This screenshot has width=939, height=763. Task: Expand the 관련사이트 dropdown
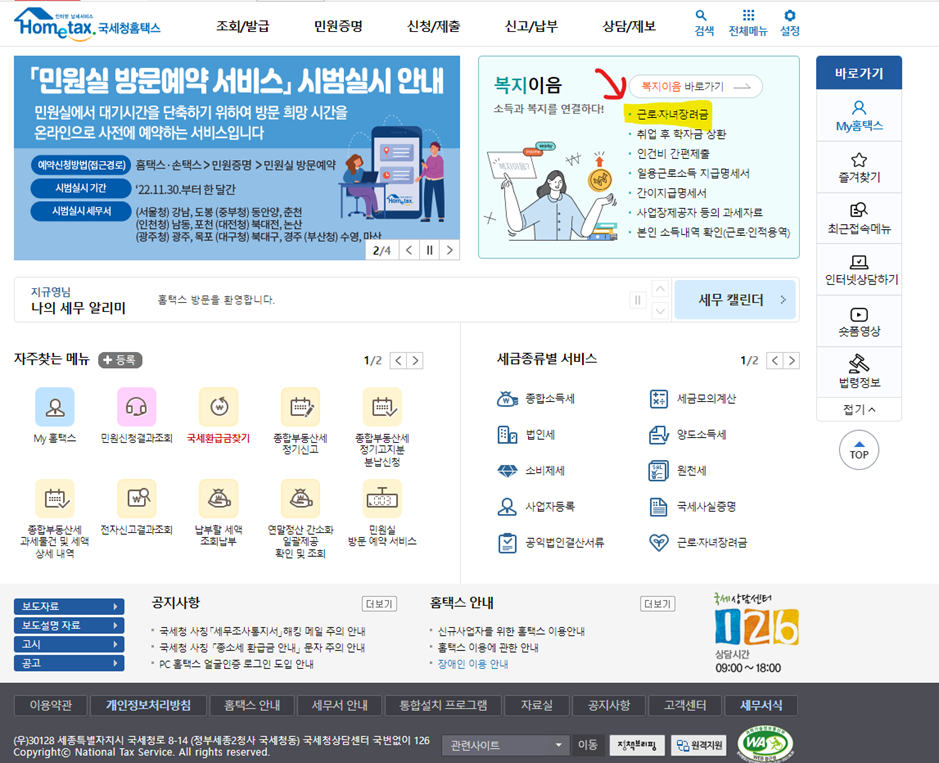coord(507,746)
